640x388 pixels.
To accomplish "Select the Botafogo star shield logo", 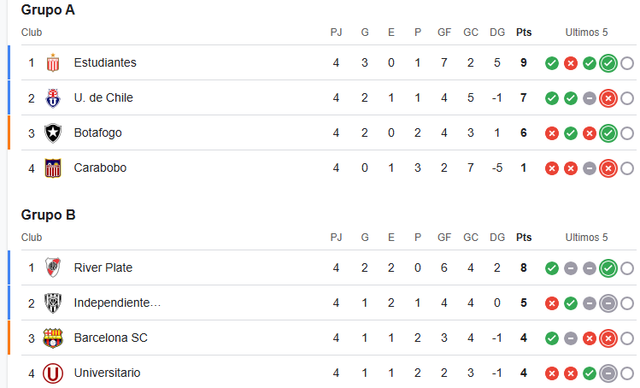I will point(53,133).
